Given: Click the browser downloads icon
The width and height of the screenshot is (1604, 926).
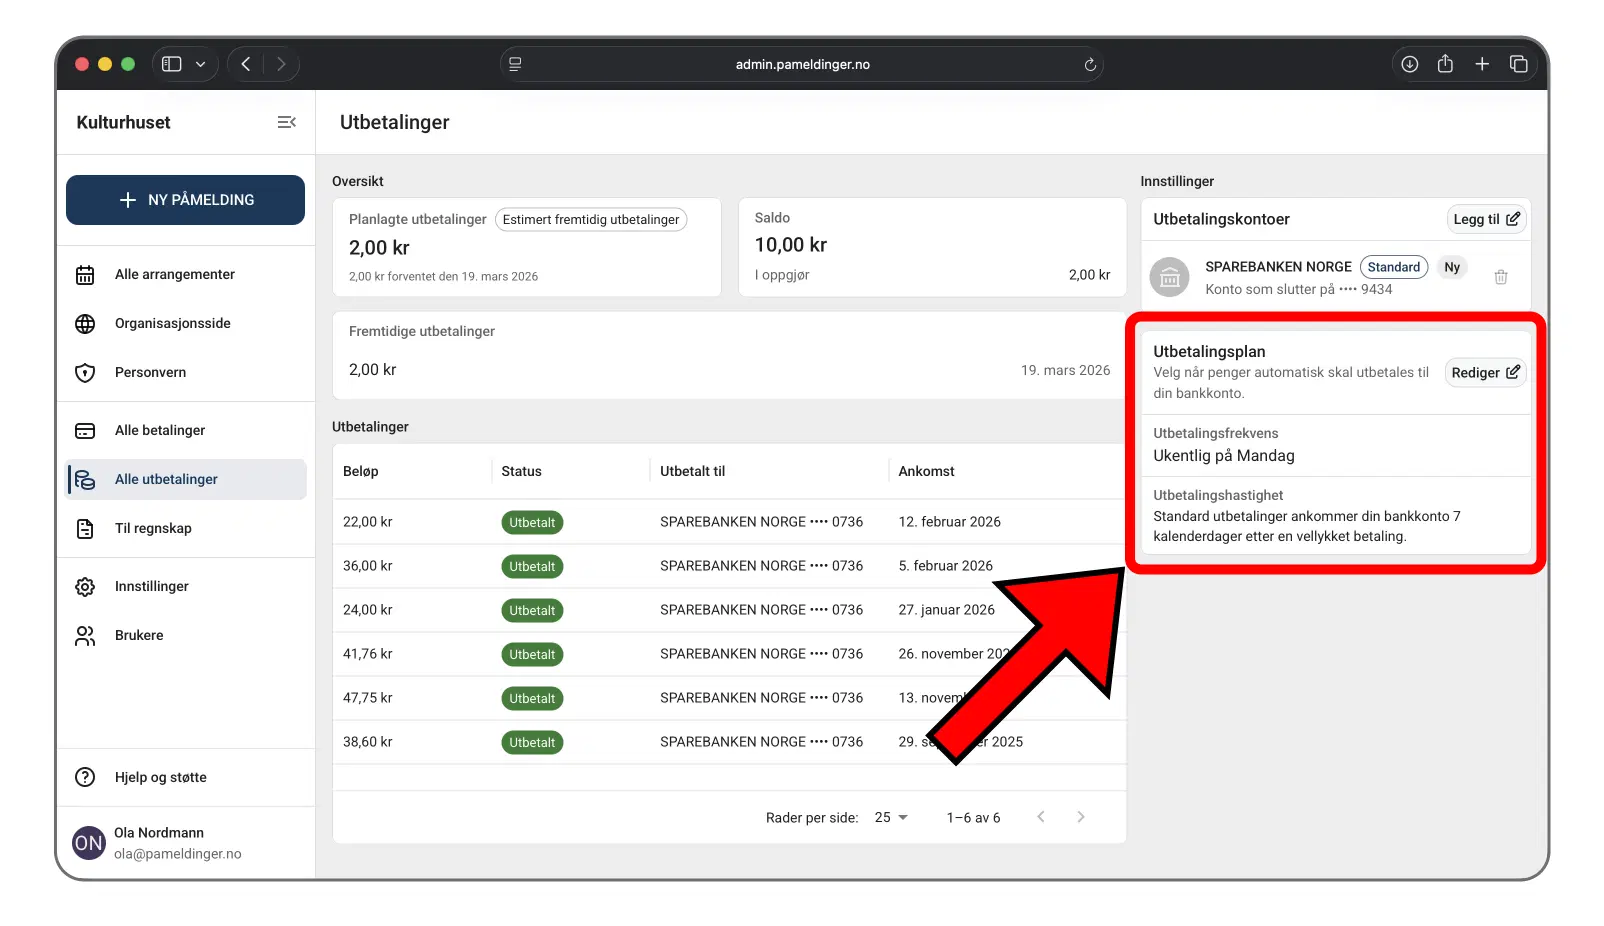Looking at the screenshot, I should tap(1409, 64).
